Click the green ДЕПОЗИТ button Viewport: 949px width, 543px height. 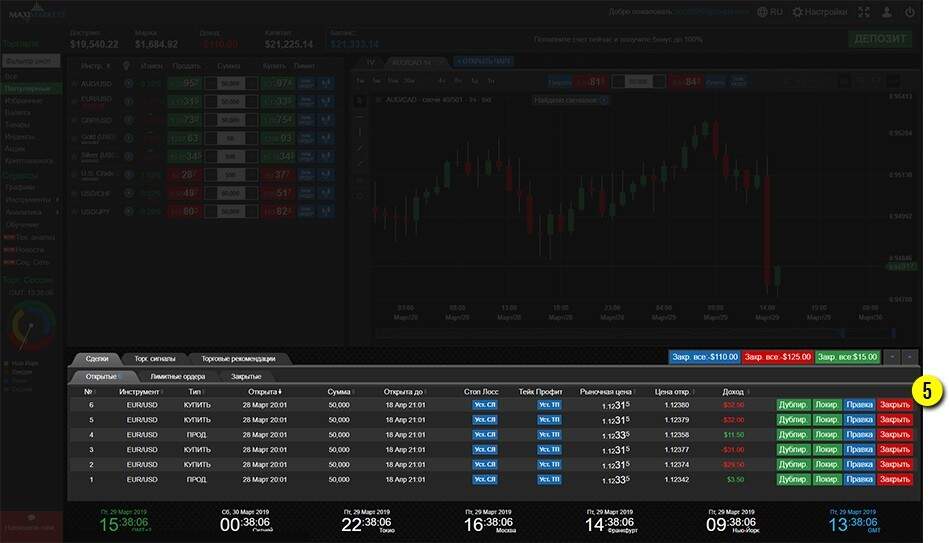point(880,39)
